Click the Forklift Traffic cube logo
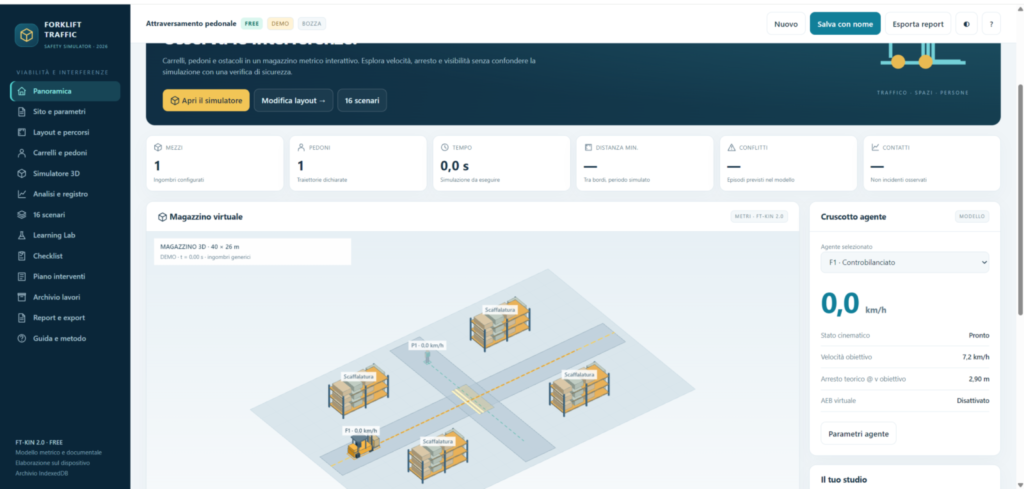 [x=27, y=35]
